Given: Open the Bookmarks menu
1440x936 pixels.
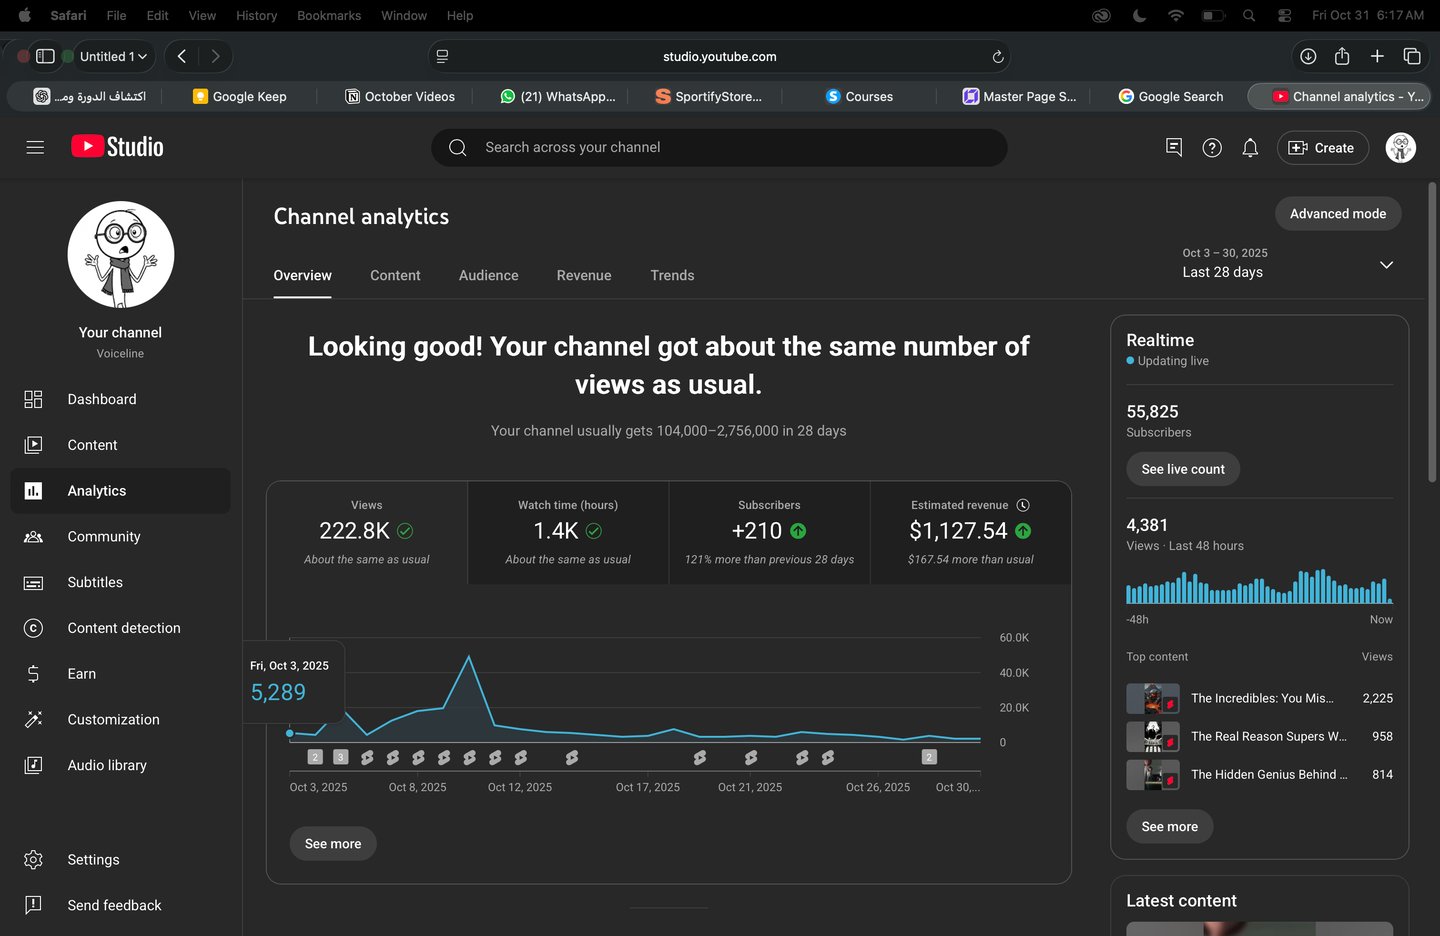Looking at the screenshot, I should 329,15.
